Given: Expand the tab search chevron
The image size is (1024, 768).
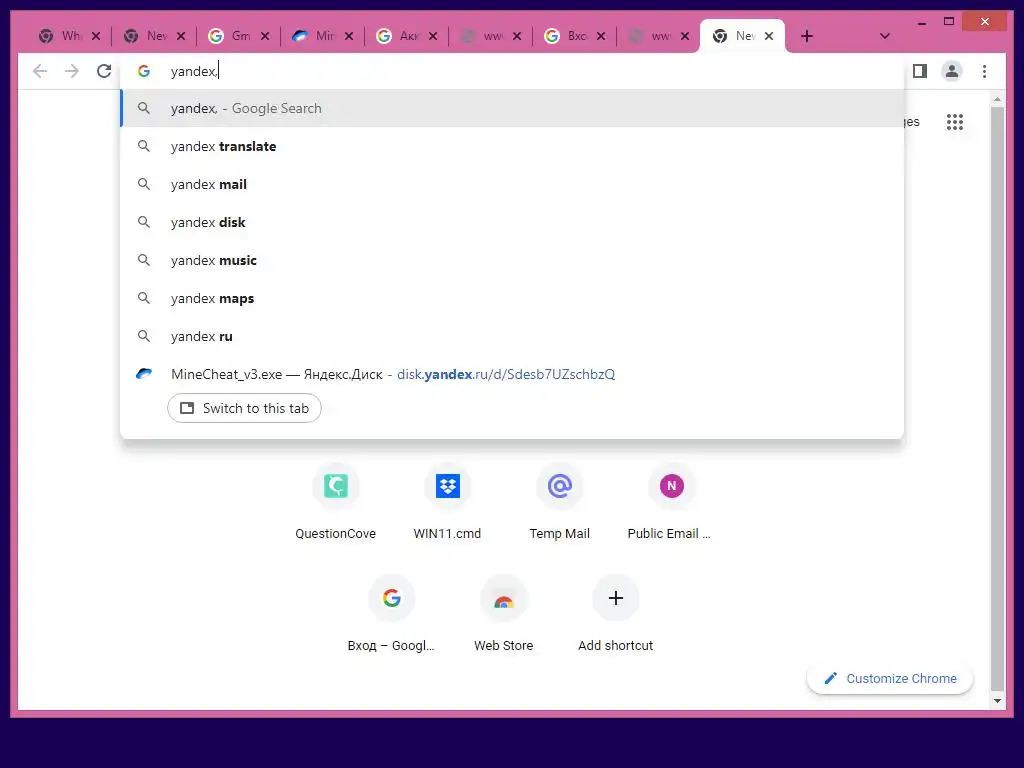Looking at the screenshot, I should coord(885,36).
